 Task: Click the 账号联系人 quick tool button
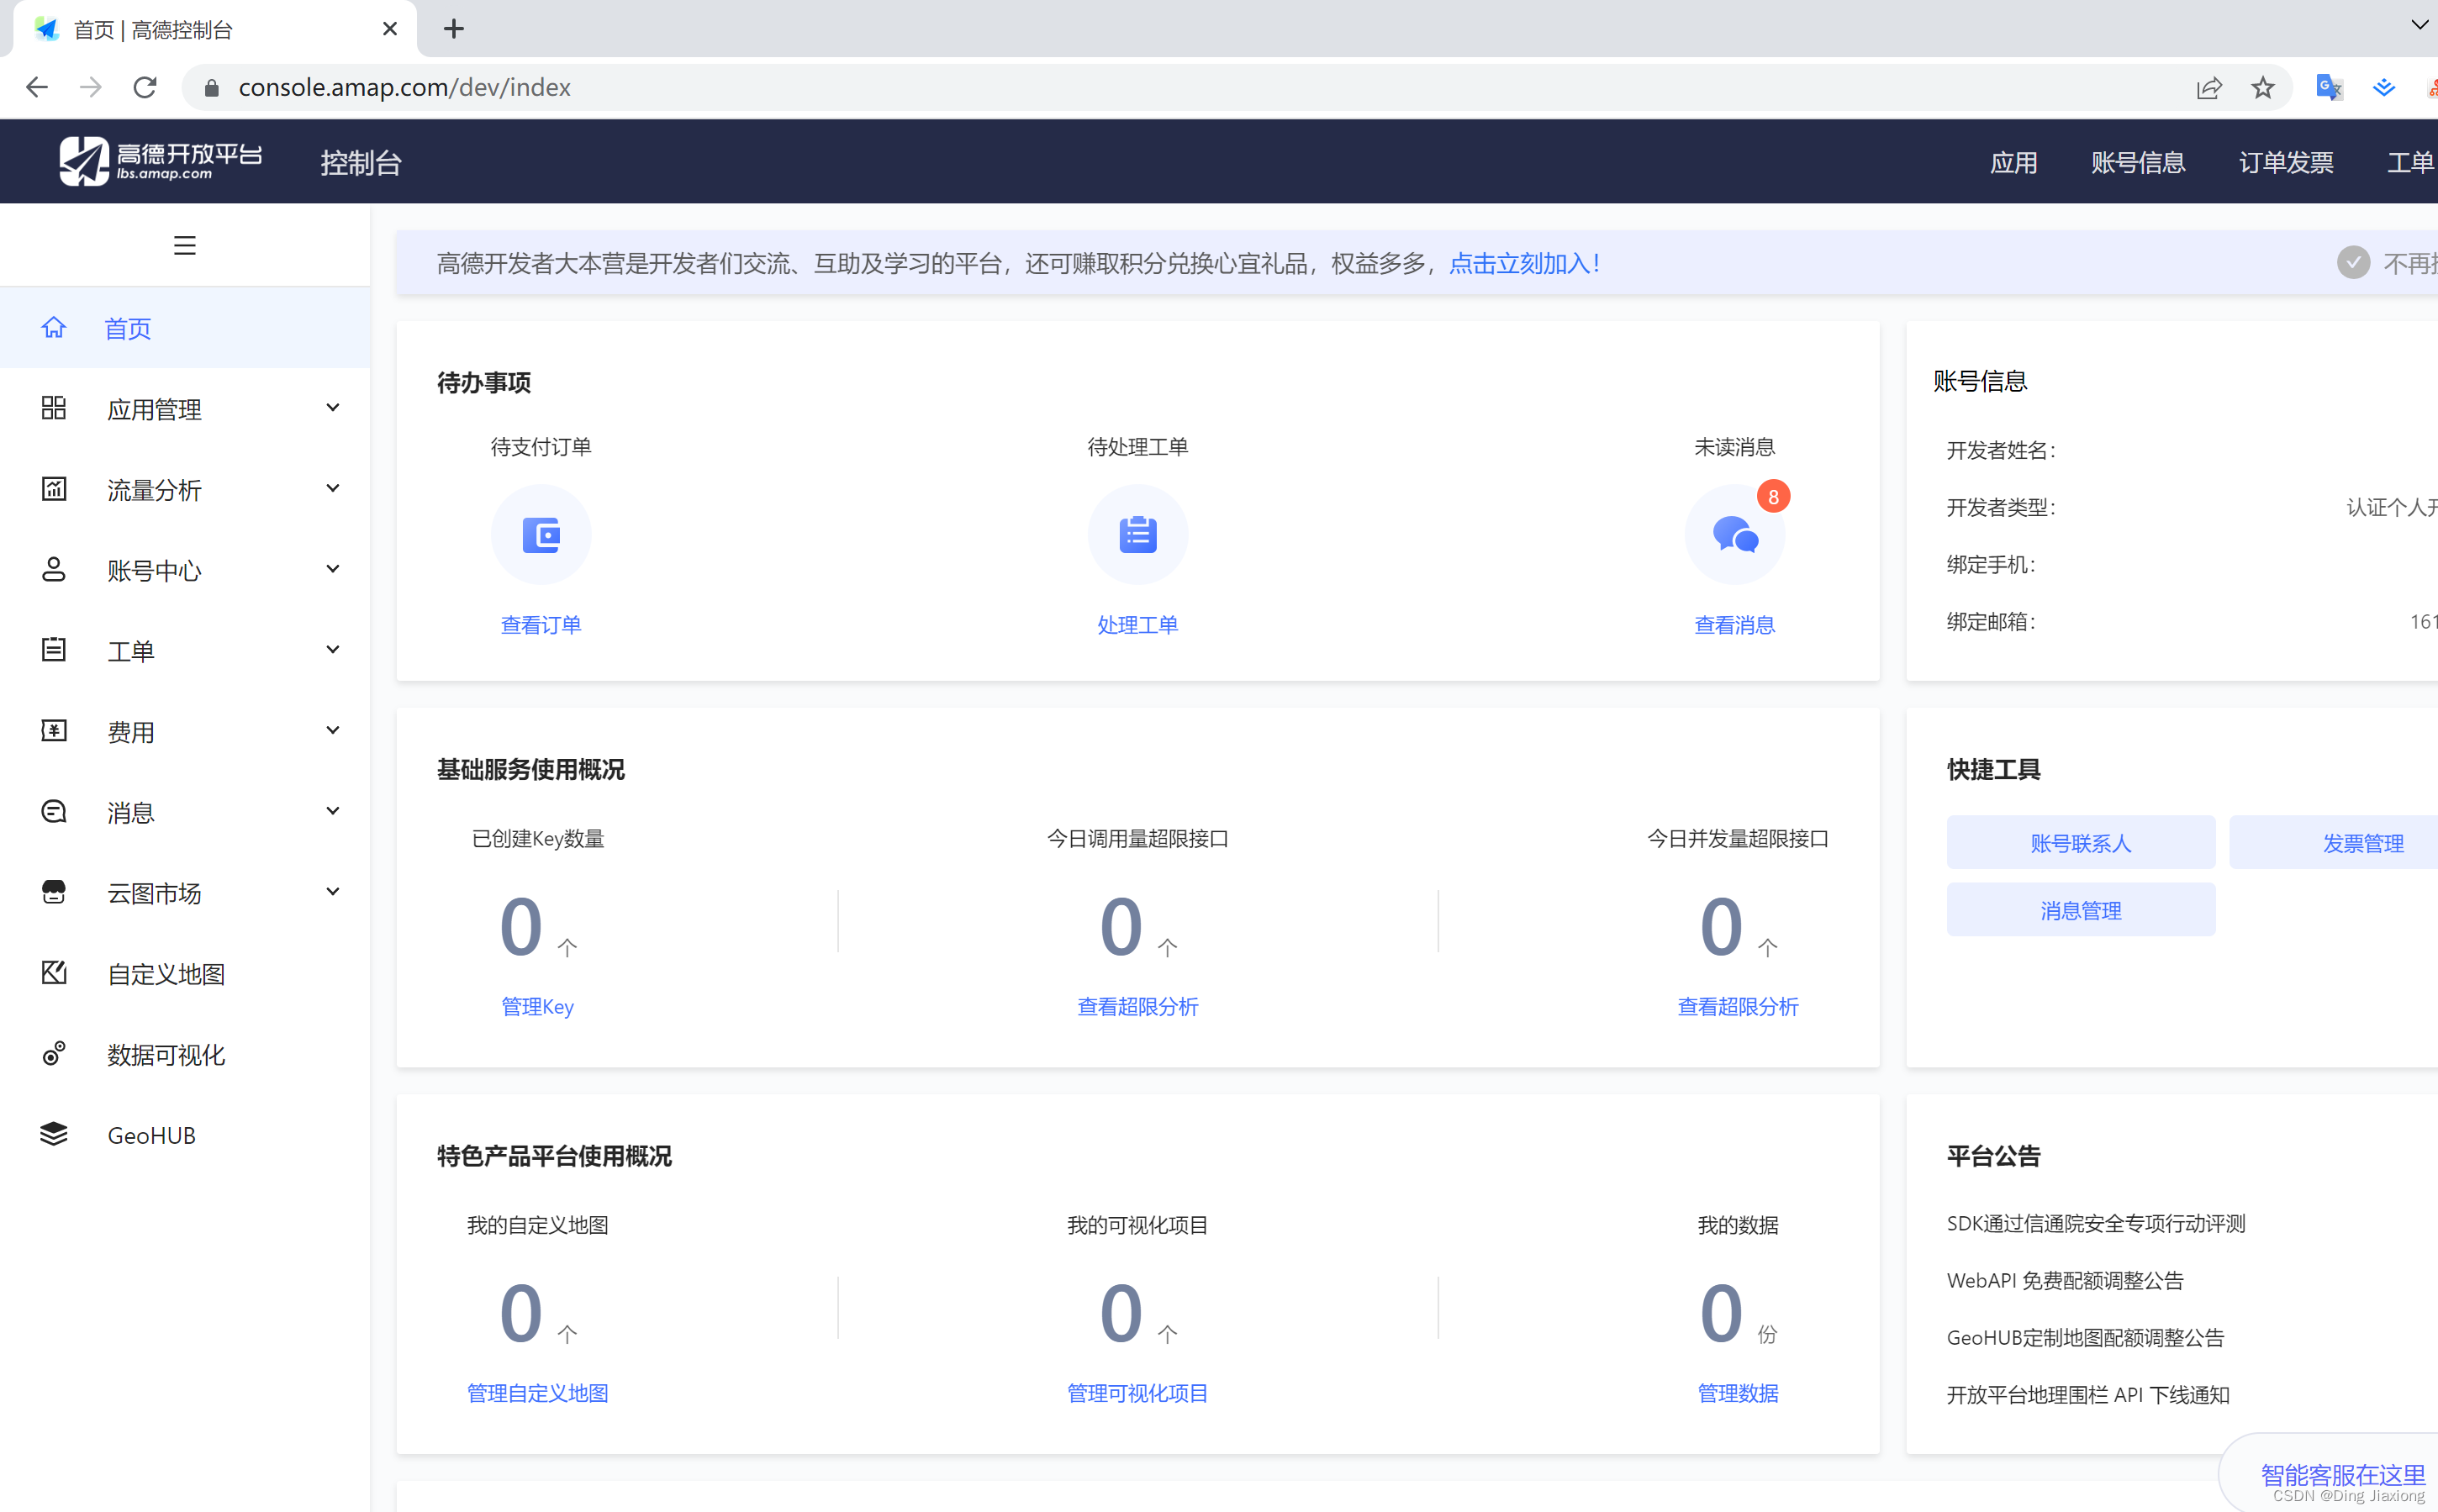2080,842
